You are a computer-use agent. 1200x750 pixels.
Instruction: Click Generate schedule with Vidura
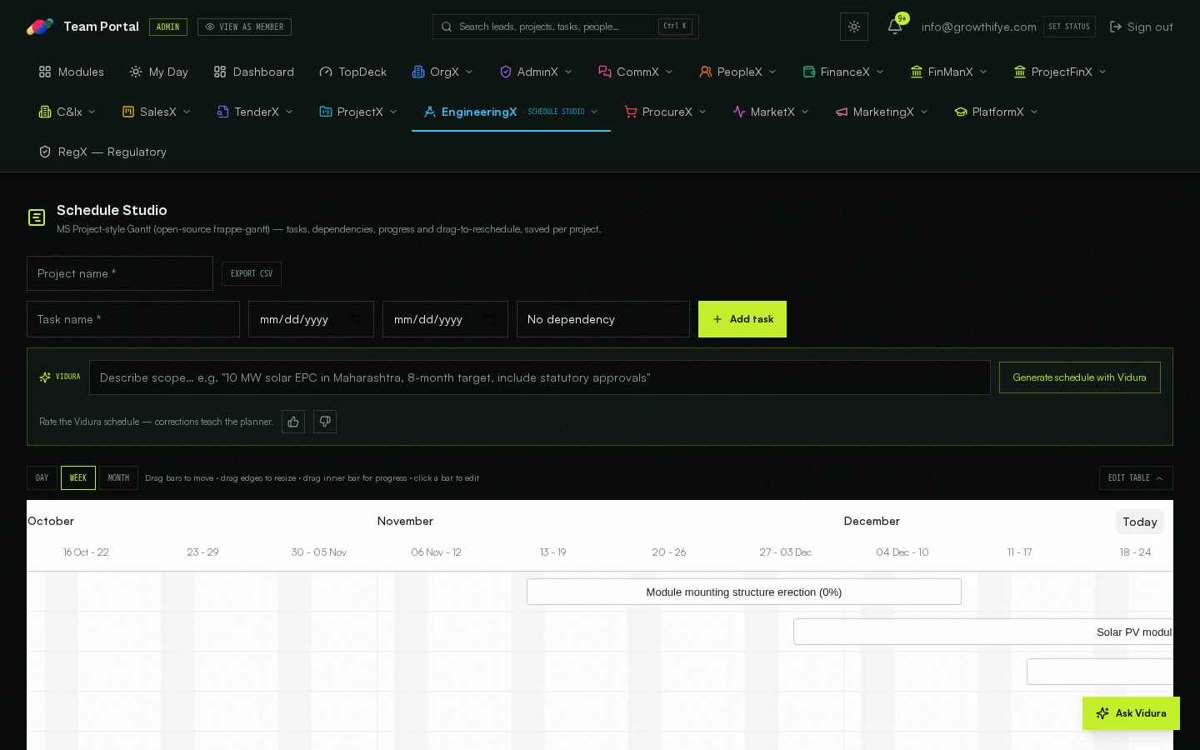click(1079, 377)
